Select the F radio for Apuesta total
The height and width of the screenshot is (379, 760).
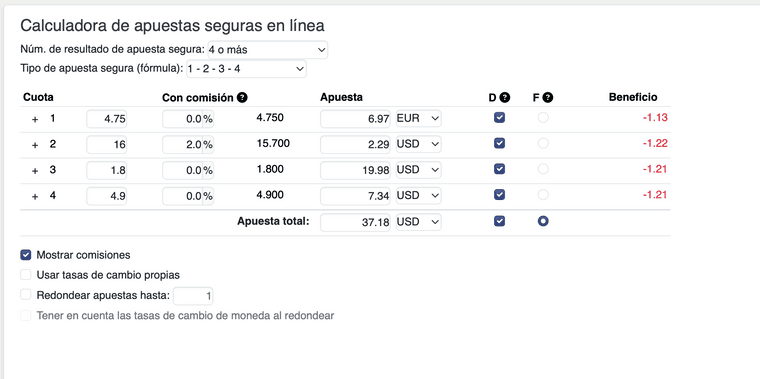tap(543, 221)
